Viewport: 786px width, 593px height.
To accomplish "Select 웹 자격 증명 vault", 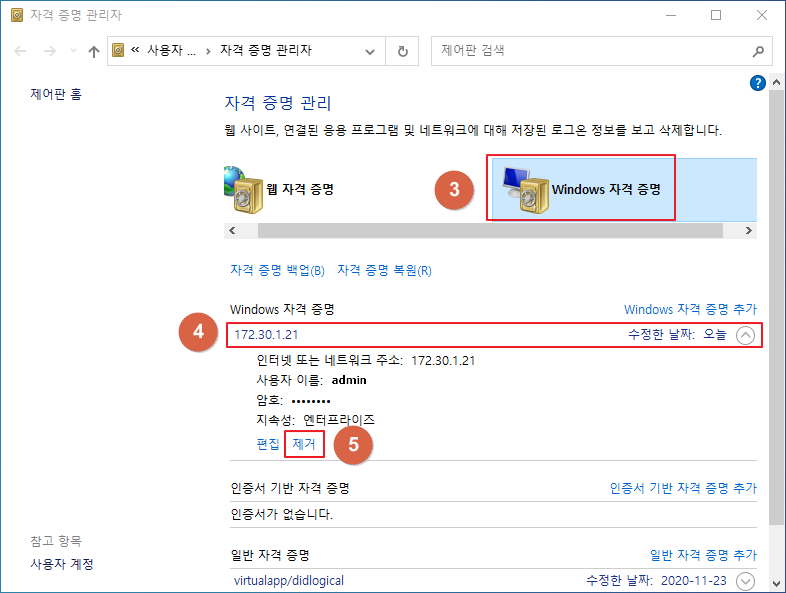I will pos(300,189).
